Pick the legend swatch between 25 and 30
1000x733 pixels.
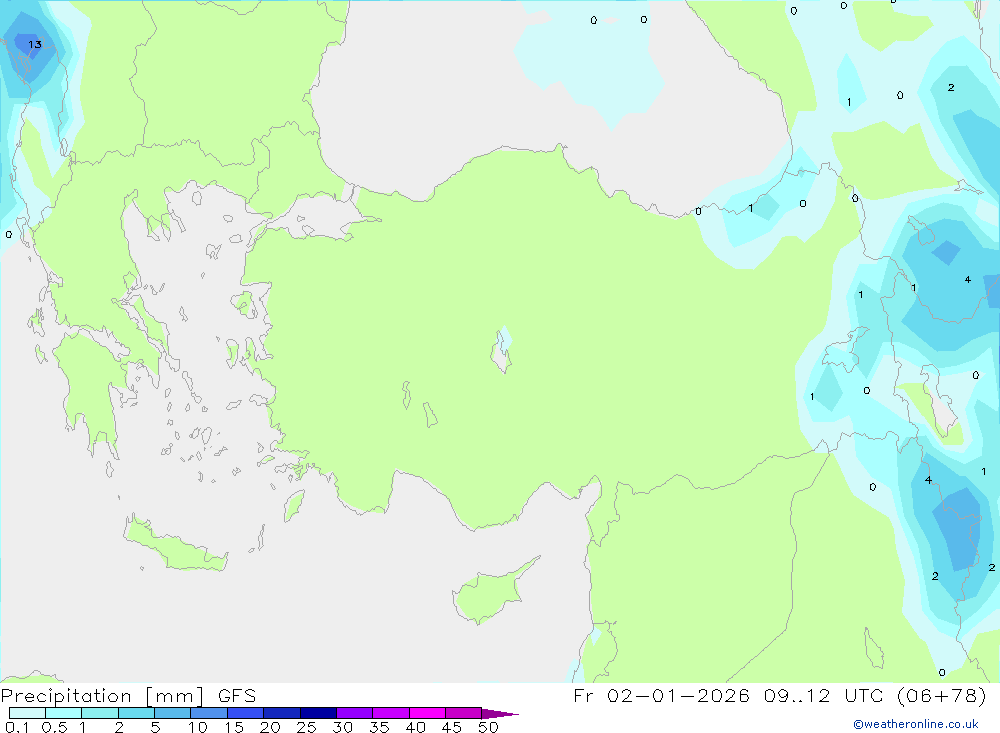(318, 713)
